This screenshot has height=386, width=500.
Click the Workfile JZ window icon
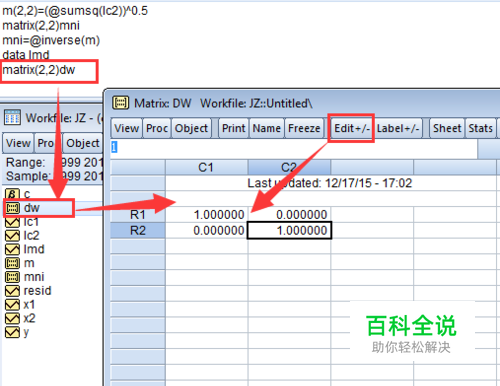(x=12, y=118)
